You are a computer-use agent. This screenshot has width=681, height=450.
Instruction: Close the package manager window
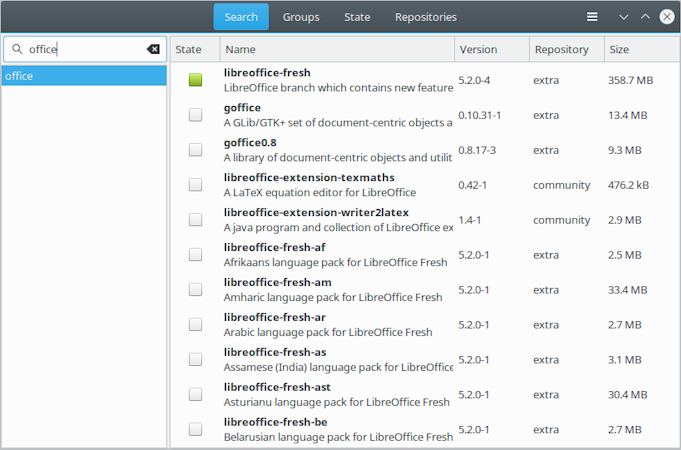pyautogui.click(x=667, y=17)
